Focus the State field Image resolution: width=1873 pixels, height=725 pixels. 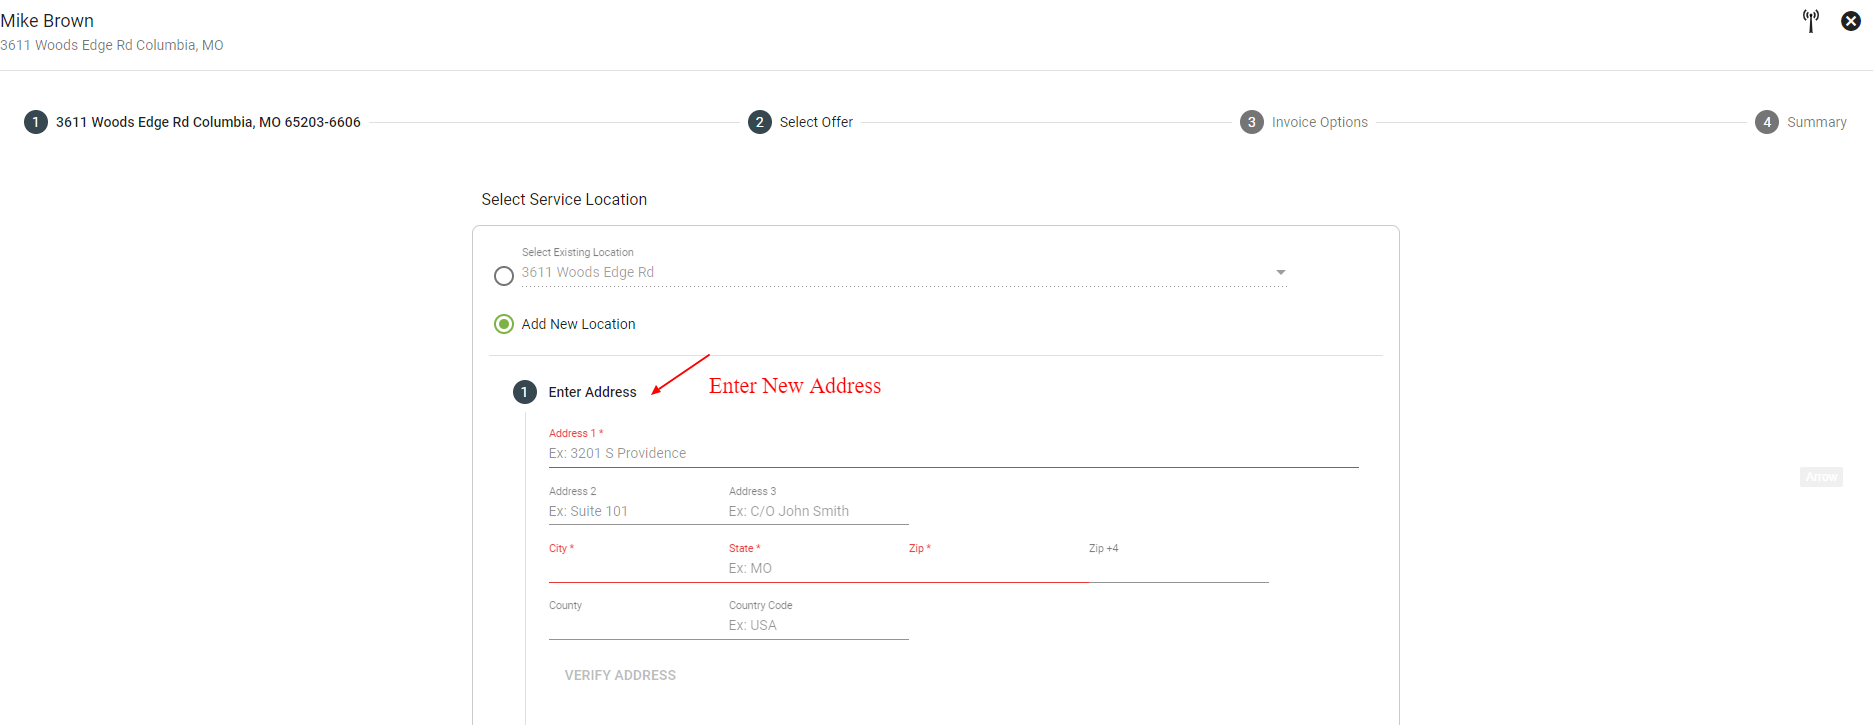[x=818, y=568]
